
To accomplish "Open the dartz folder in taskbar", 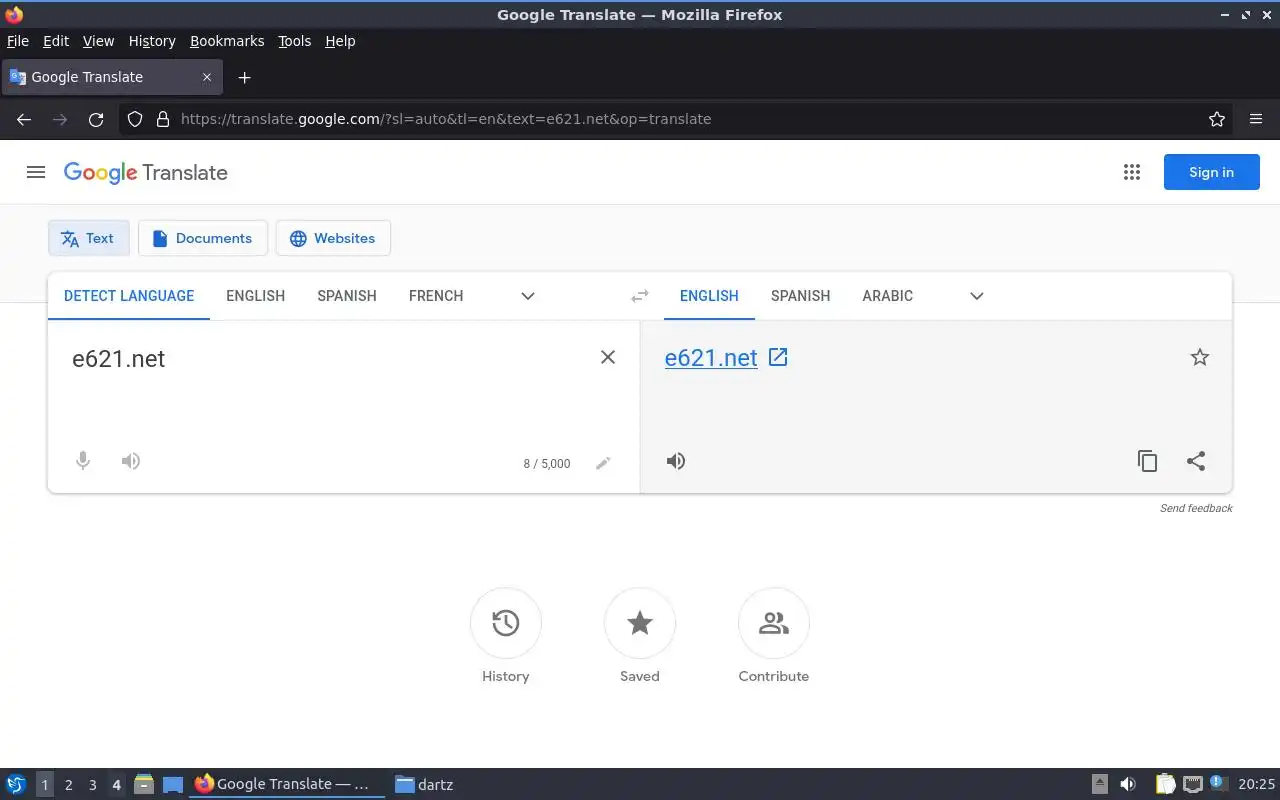I will (425, 785).
